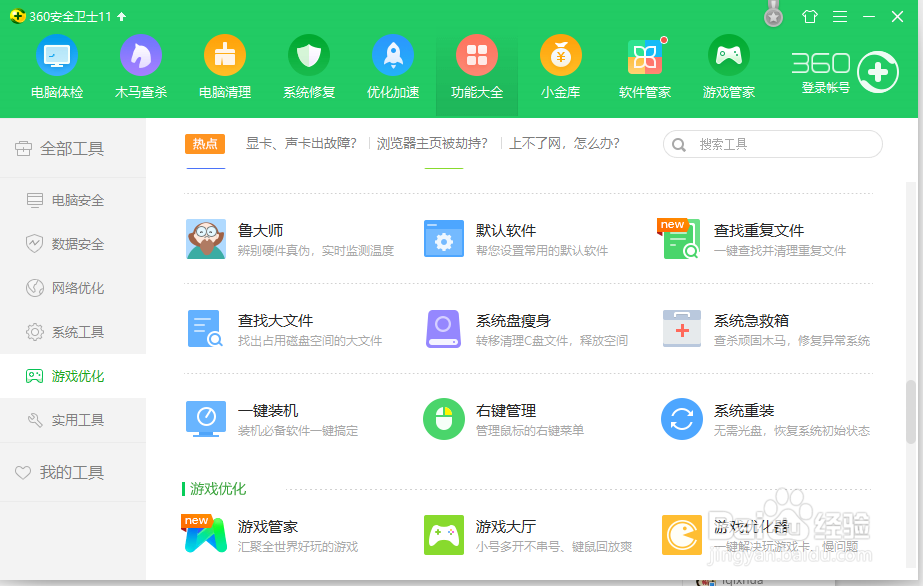923x586 pixels.
Task: Open 我的工具 in sidebar
Action: [x=73, y=472]
